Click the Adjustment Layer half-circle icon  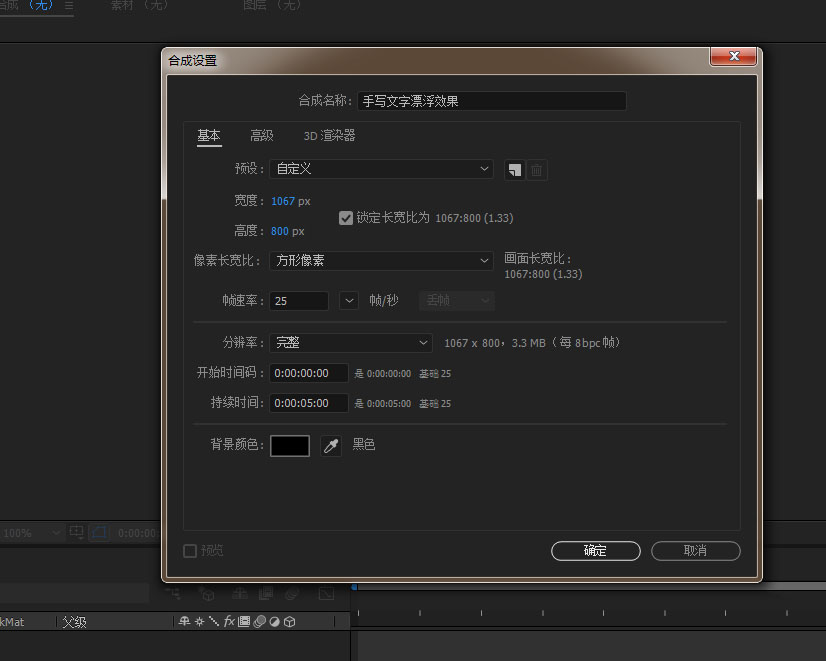(274, 622)
